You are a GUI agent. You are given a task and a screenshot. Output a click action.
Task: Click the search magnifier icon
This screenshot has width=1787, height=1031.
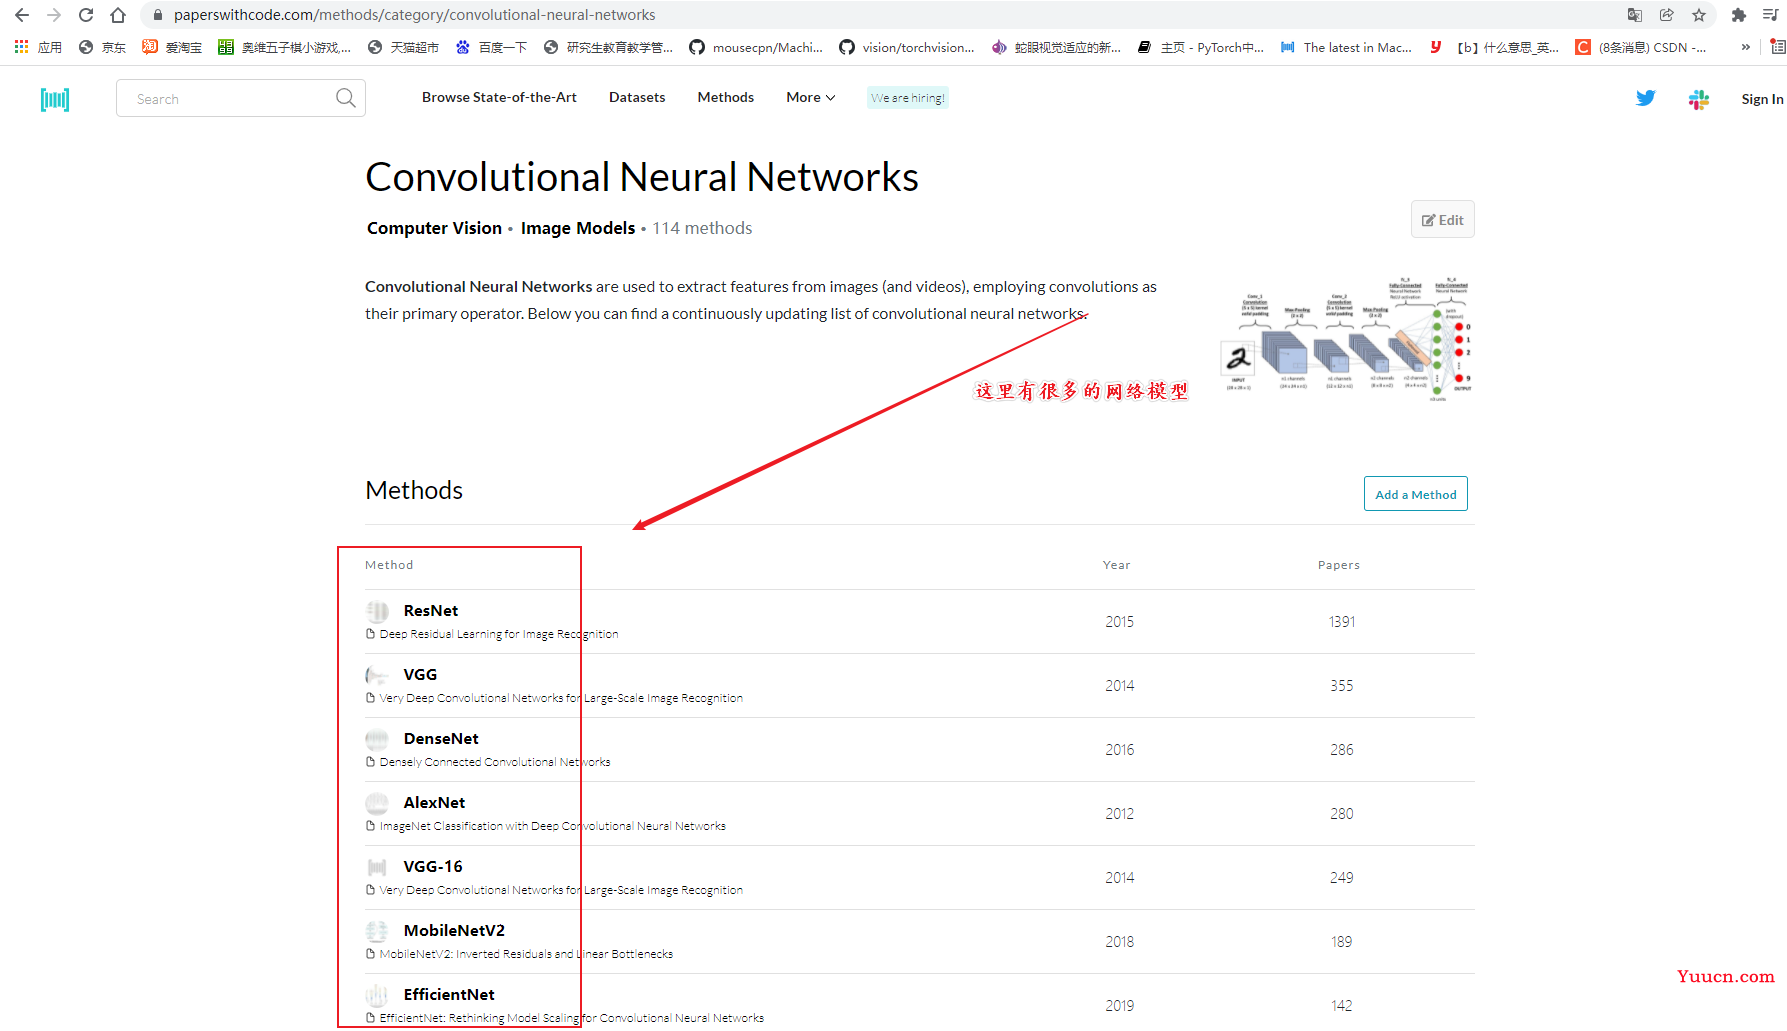click(345, 98)
